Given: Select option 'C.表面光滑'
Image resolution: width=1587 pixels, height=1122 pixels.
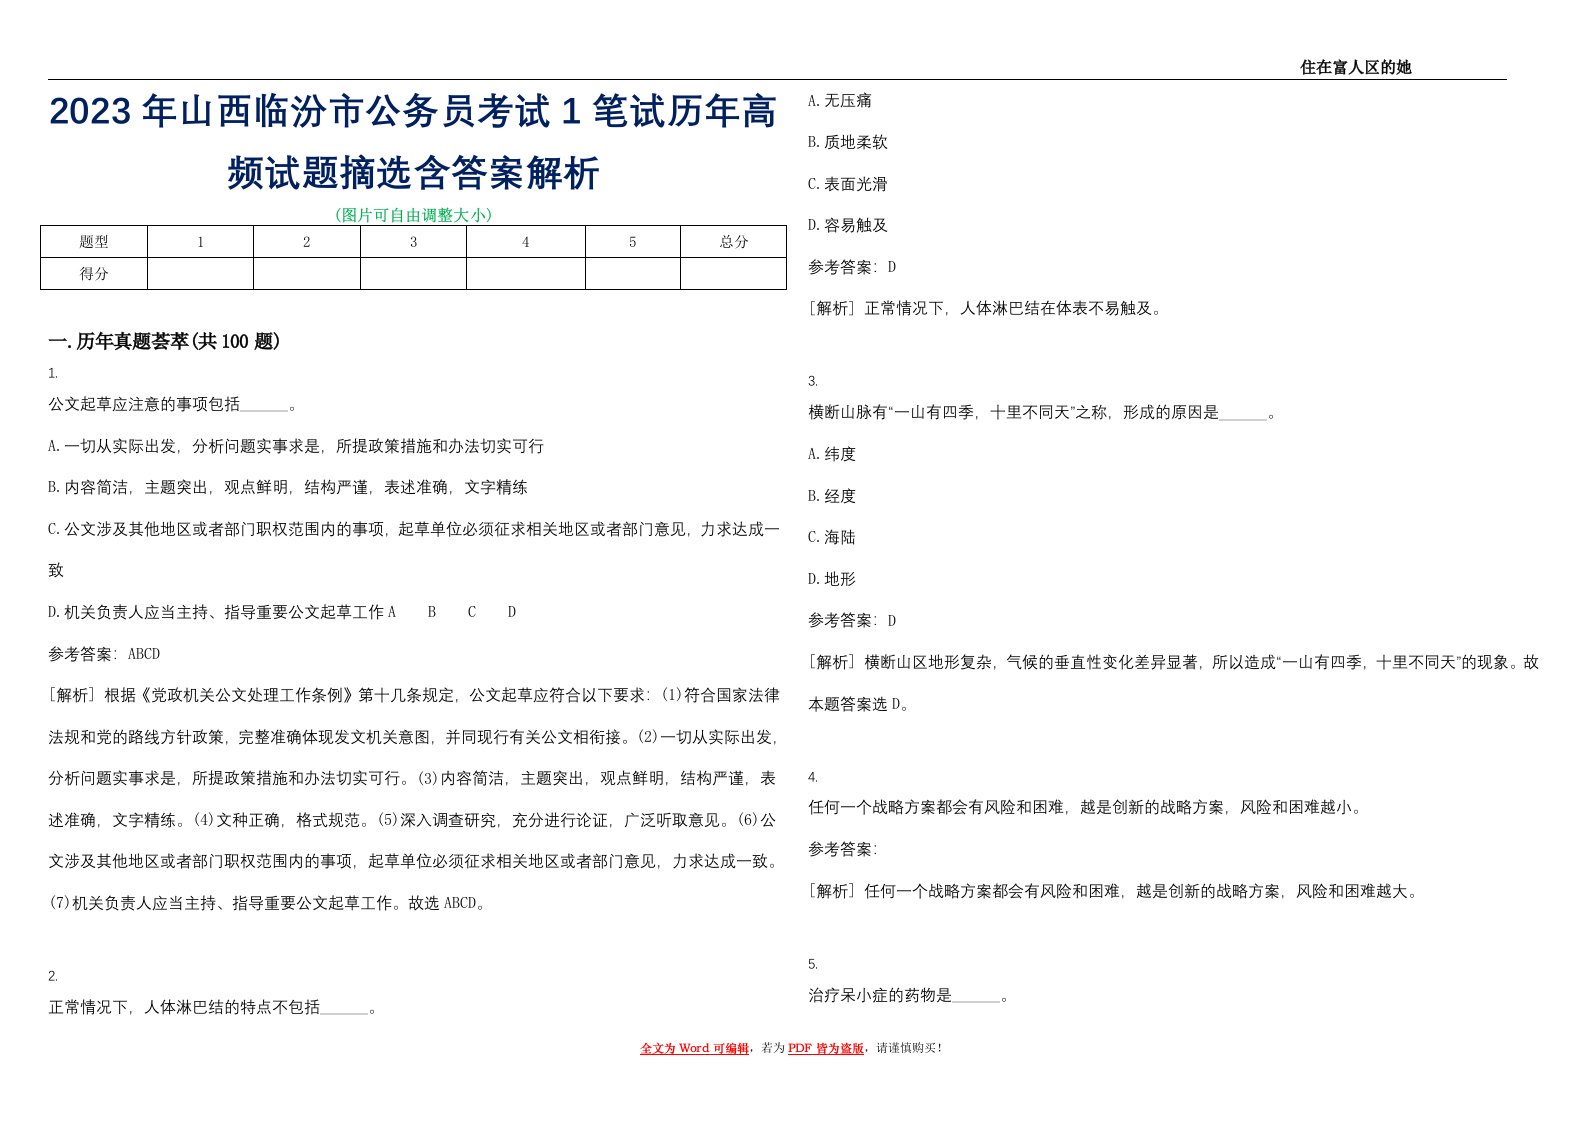Looking at the screenshot, I should [x=848, y=184].
